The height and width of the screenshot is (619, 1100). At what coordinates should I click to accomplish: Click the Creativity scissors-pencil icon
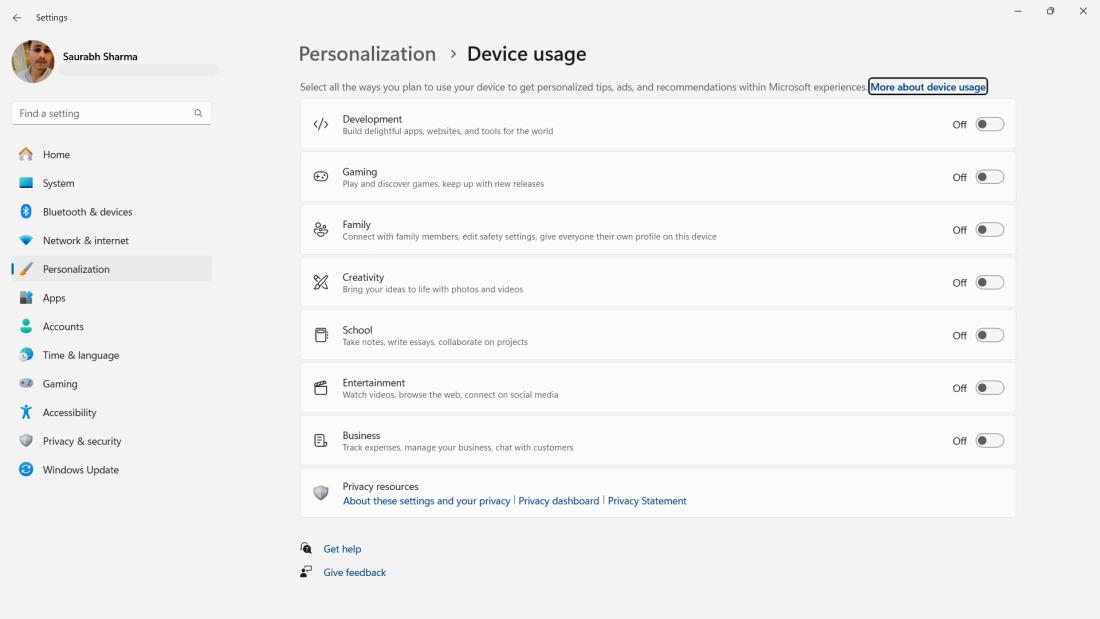[320, 283]
